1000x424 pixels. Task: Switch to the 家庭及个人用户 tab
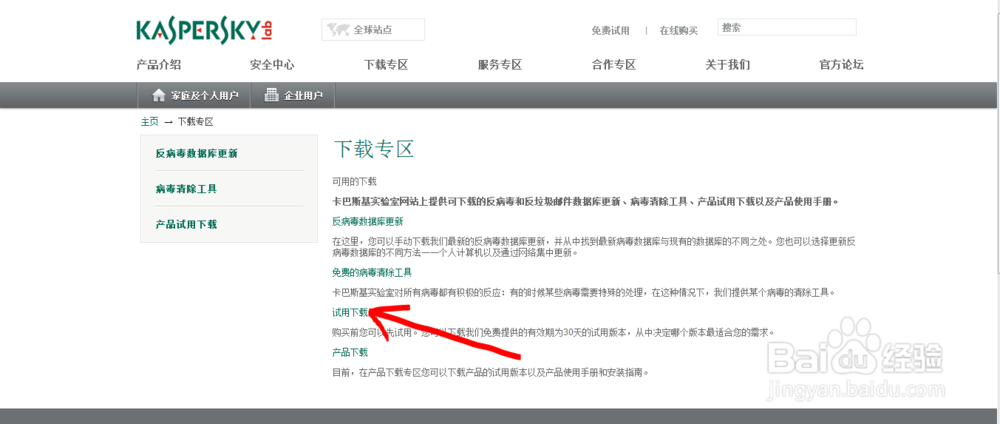point(195,96)
